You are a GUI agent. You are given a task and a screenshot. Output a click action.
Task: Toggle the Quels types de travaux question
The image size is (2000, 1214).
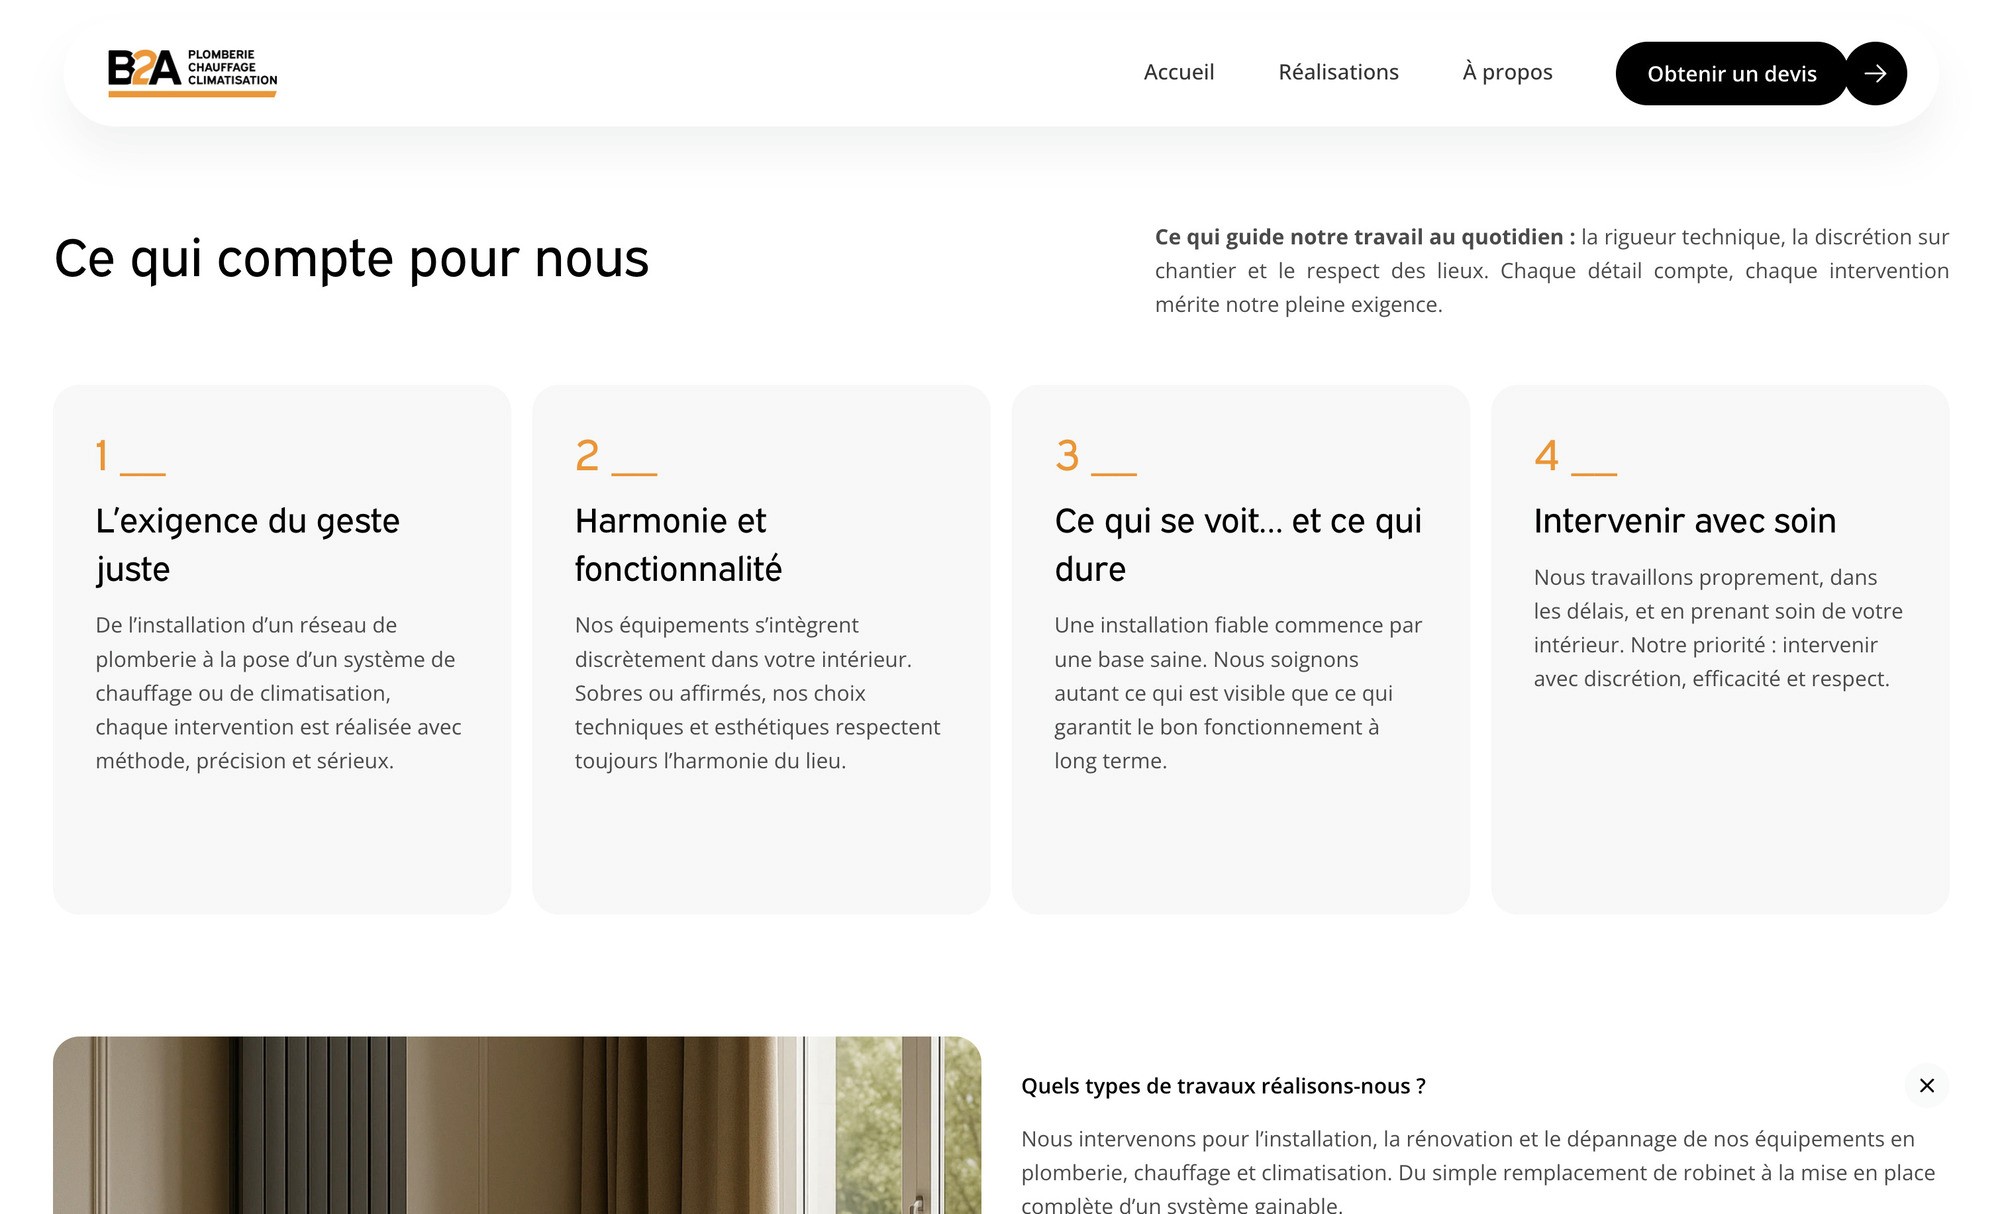click(1222, 1086)
